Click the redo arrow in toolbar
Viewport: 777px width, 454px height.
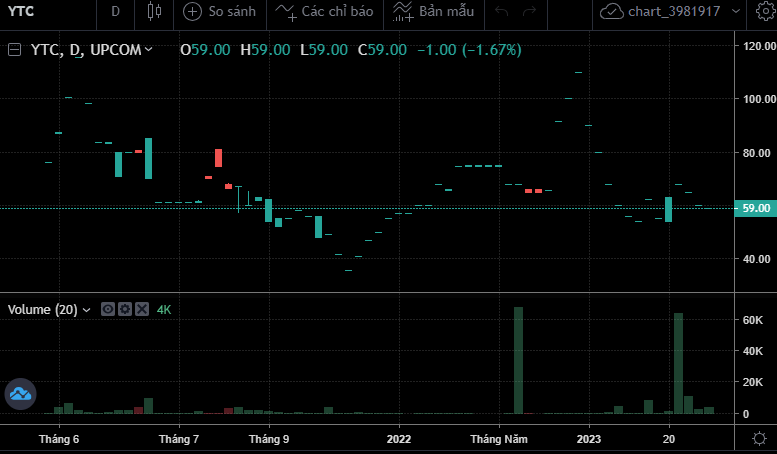coord(530,12)
